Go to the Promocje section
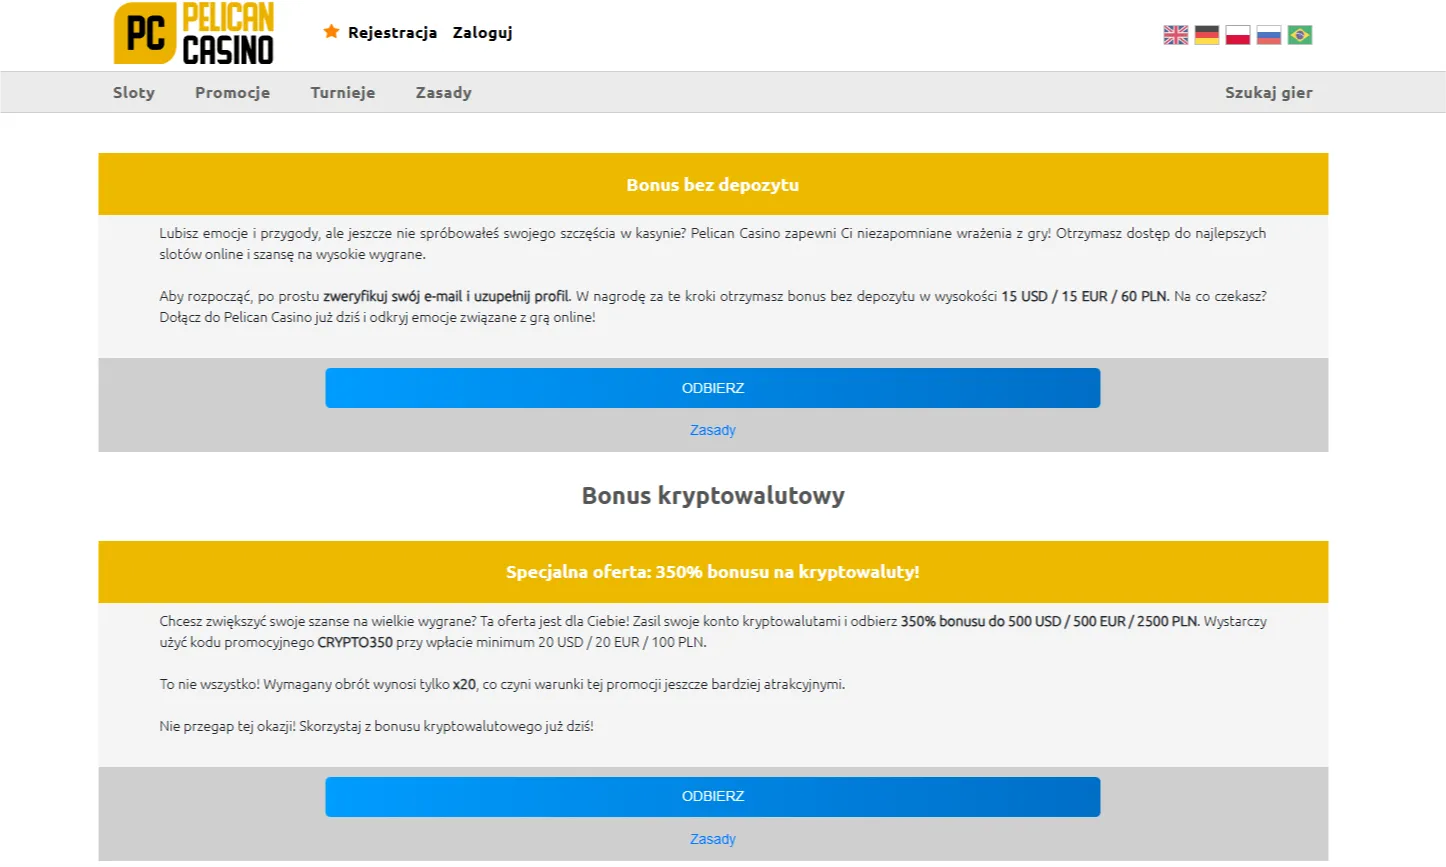 coord(232,93)
